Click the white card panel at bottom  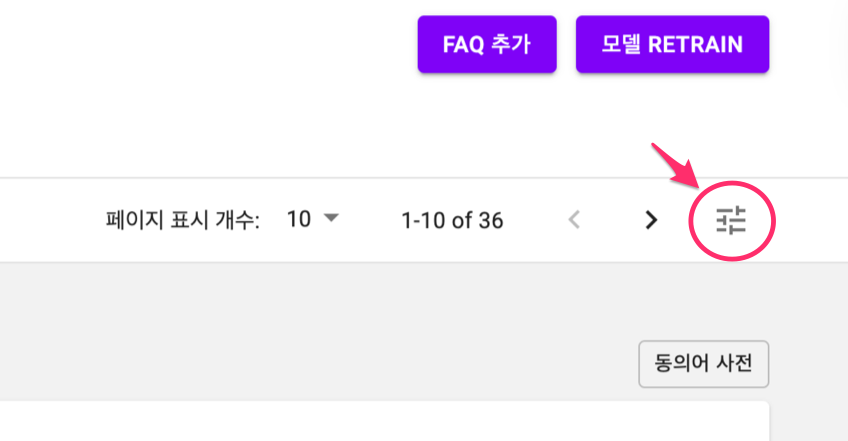tap(384, 421)
